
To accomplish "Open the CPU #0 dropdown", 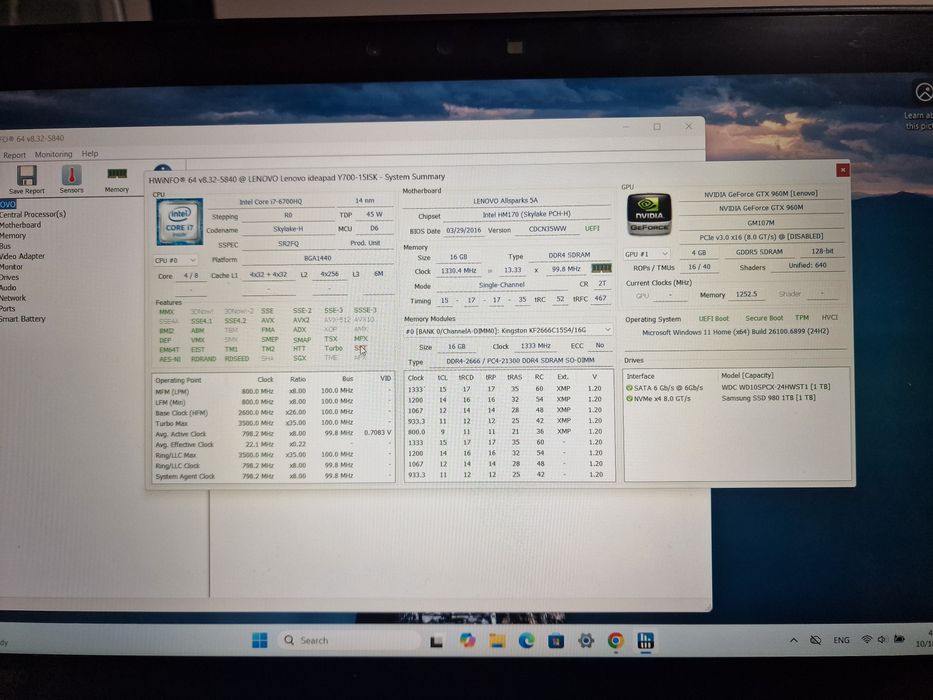I will [175, 260].
